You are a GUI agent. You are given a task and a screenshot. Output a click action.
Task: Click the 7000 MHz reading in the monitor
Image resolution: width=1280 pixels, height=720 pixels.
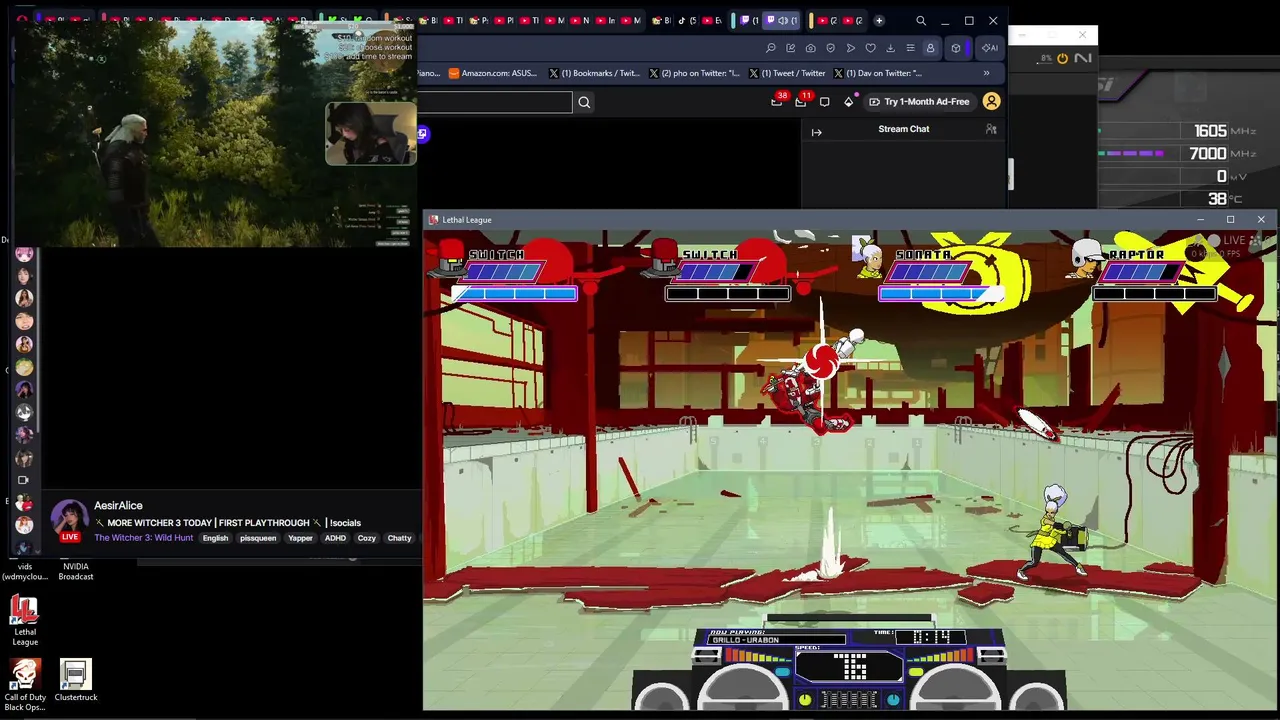click(1208, 153)
